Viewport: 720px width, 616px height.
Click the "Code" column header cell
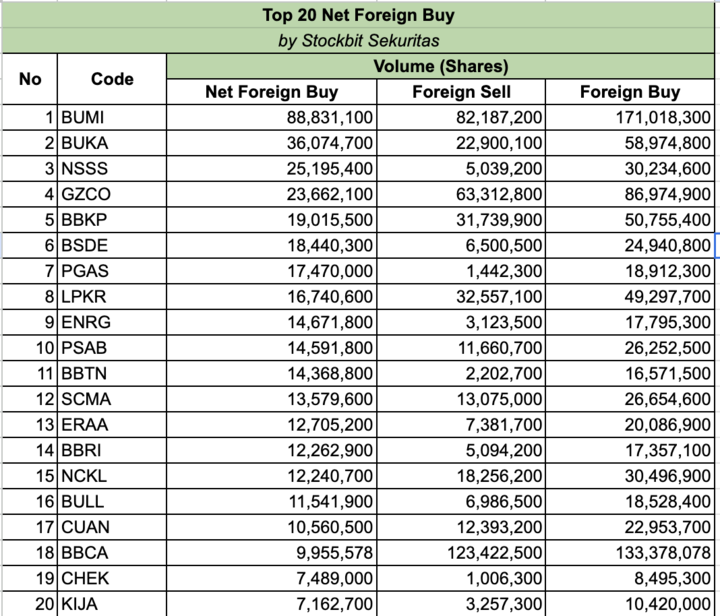(x=111, y=79)
